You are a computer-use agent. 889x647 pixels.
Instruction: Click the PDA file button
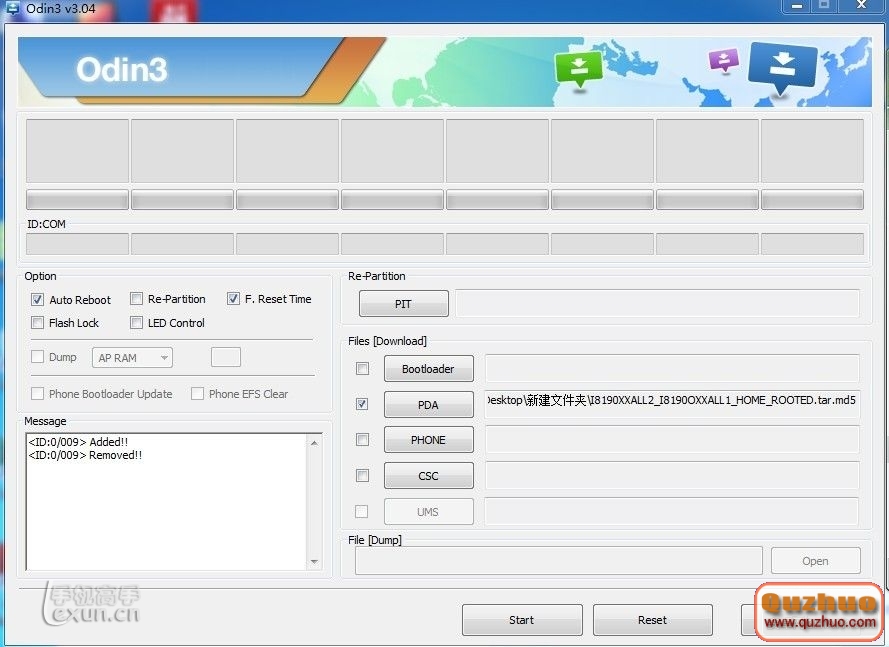429,404
